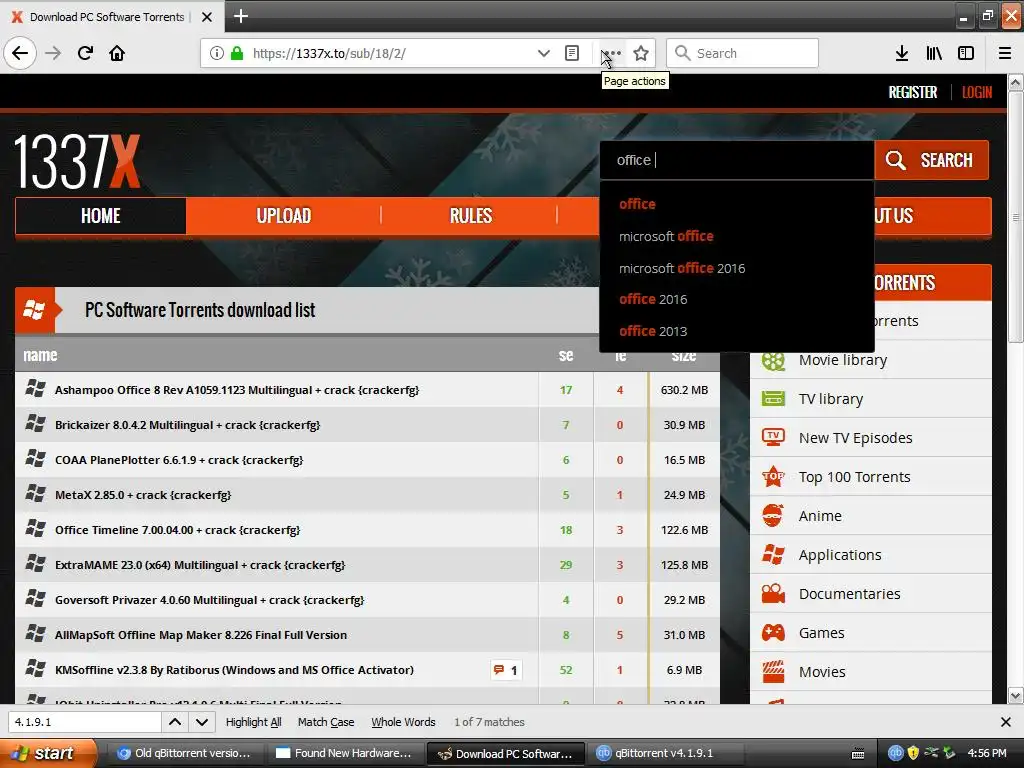Click the orange SEARCH button

(x=932, y=160)
